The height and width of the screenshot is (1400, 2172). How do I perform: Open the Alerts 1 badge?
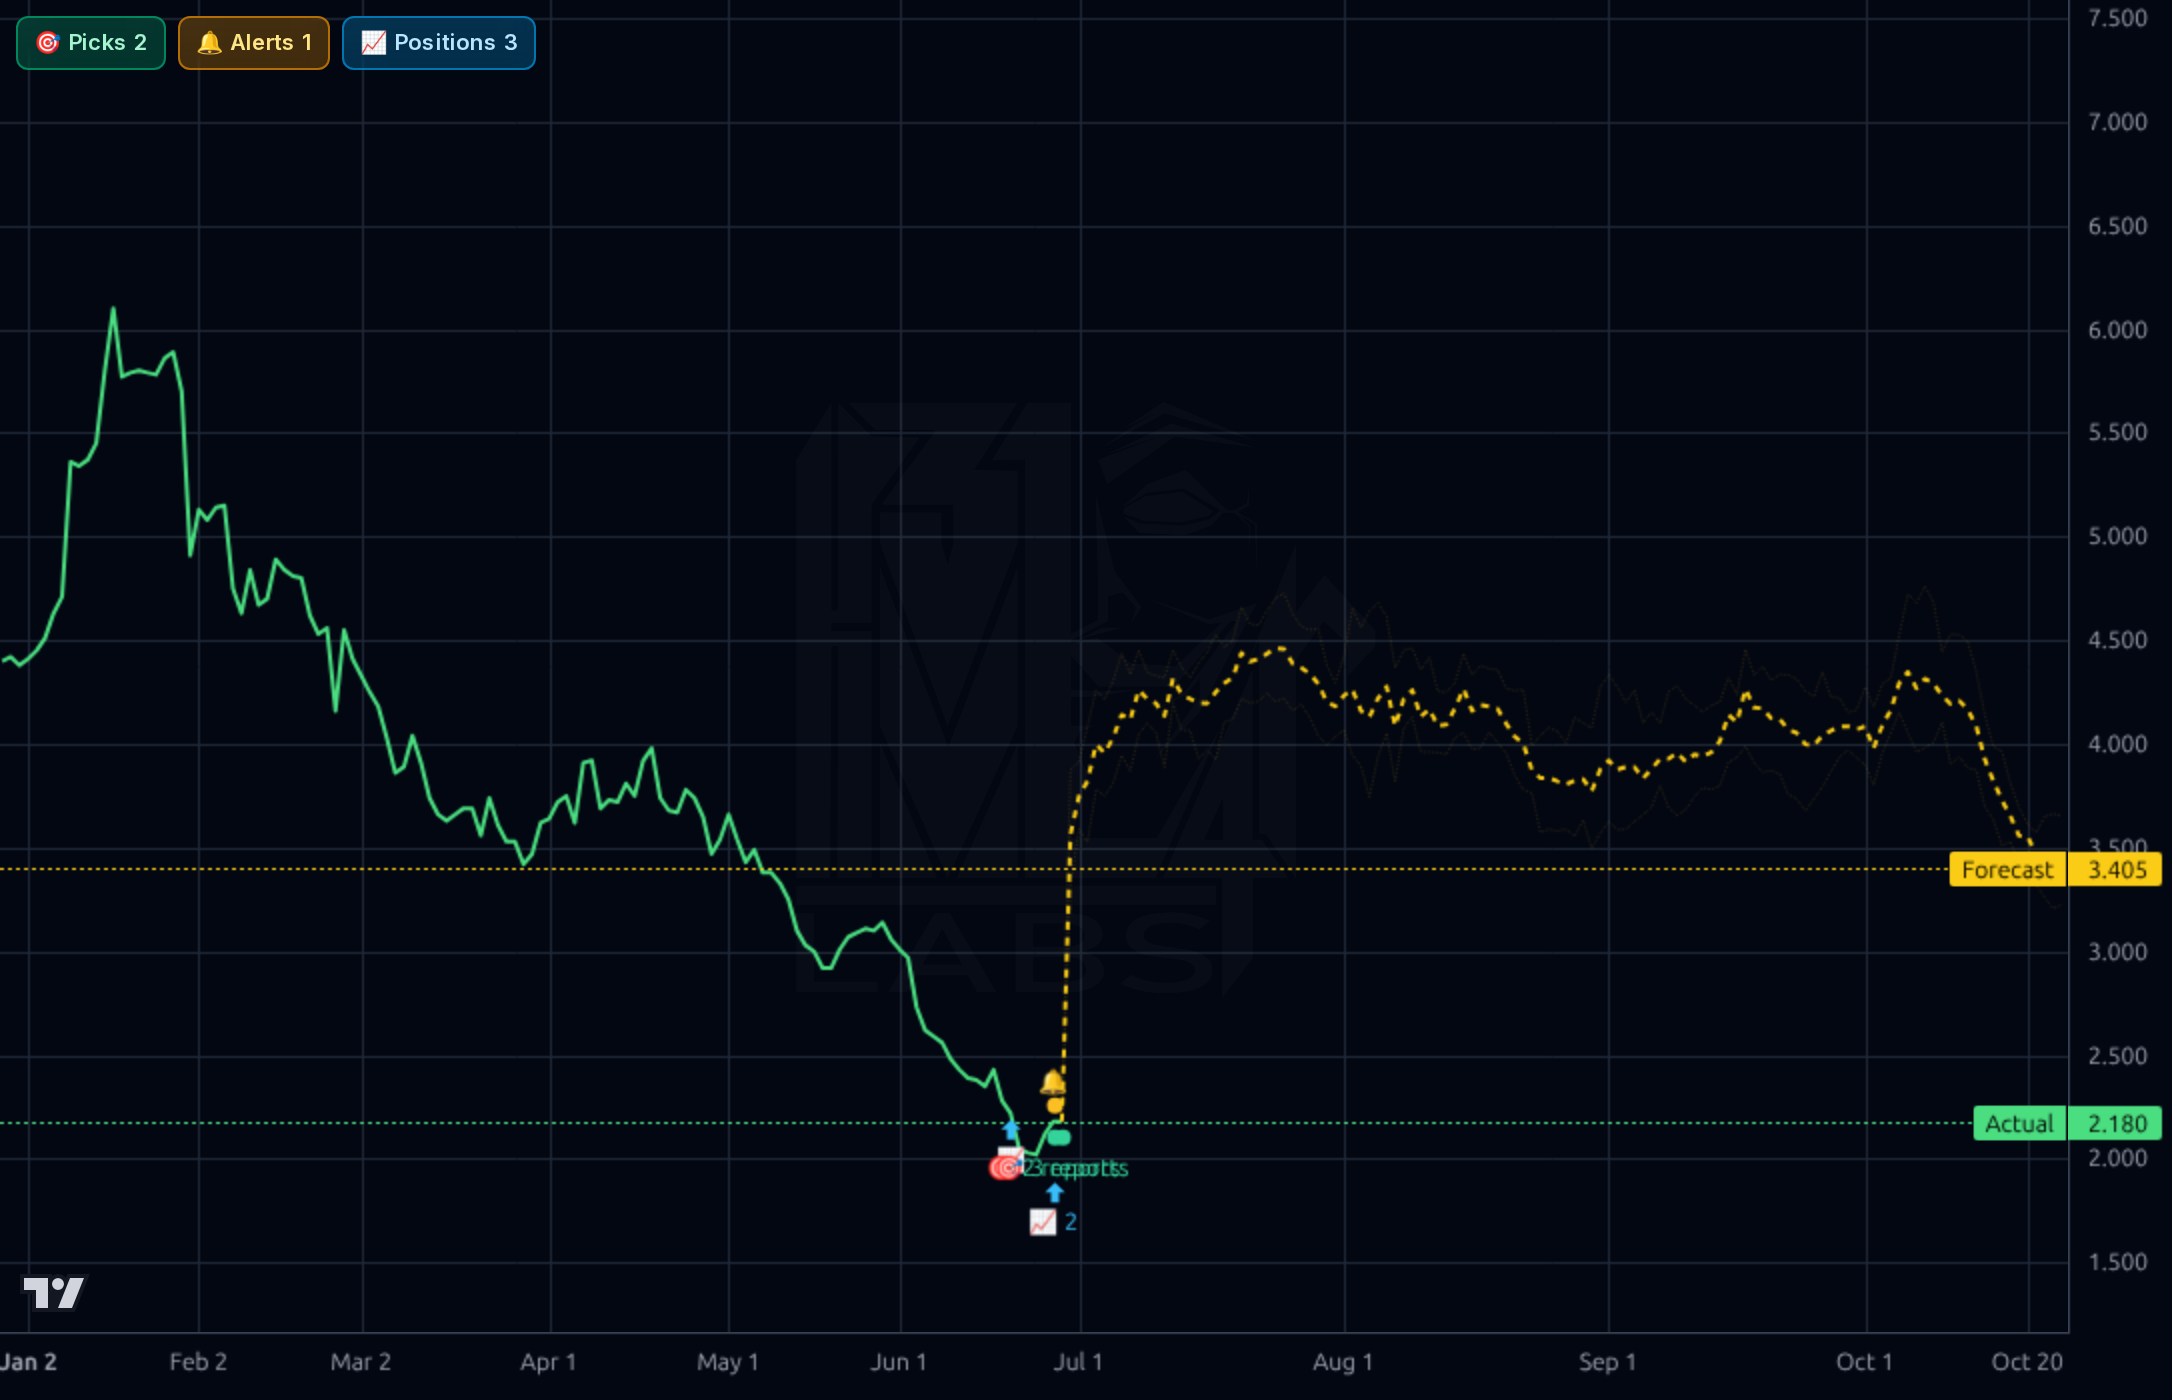click(254, 43)
